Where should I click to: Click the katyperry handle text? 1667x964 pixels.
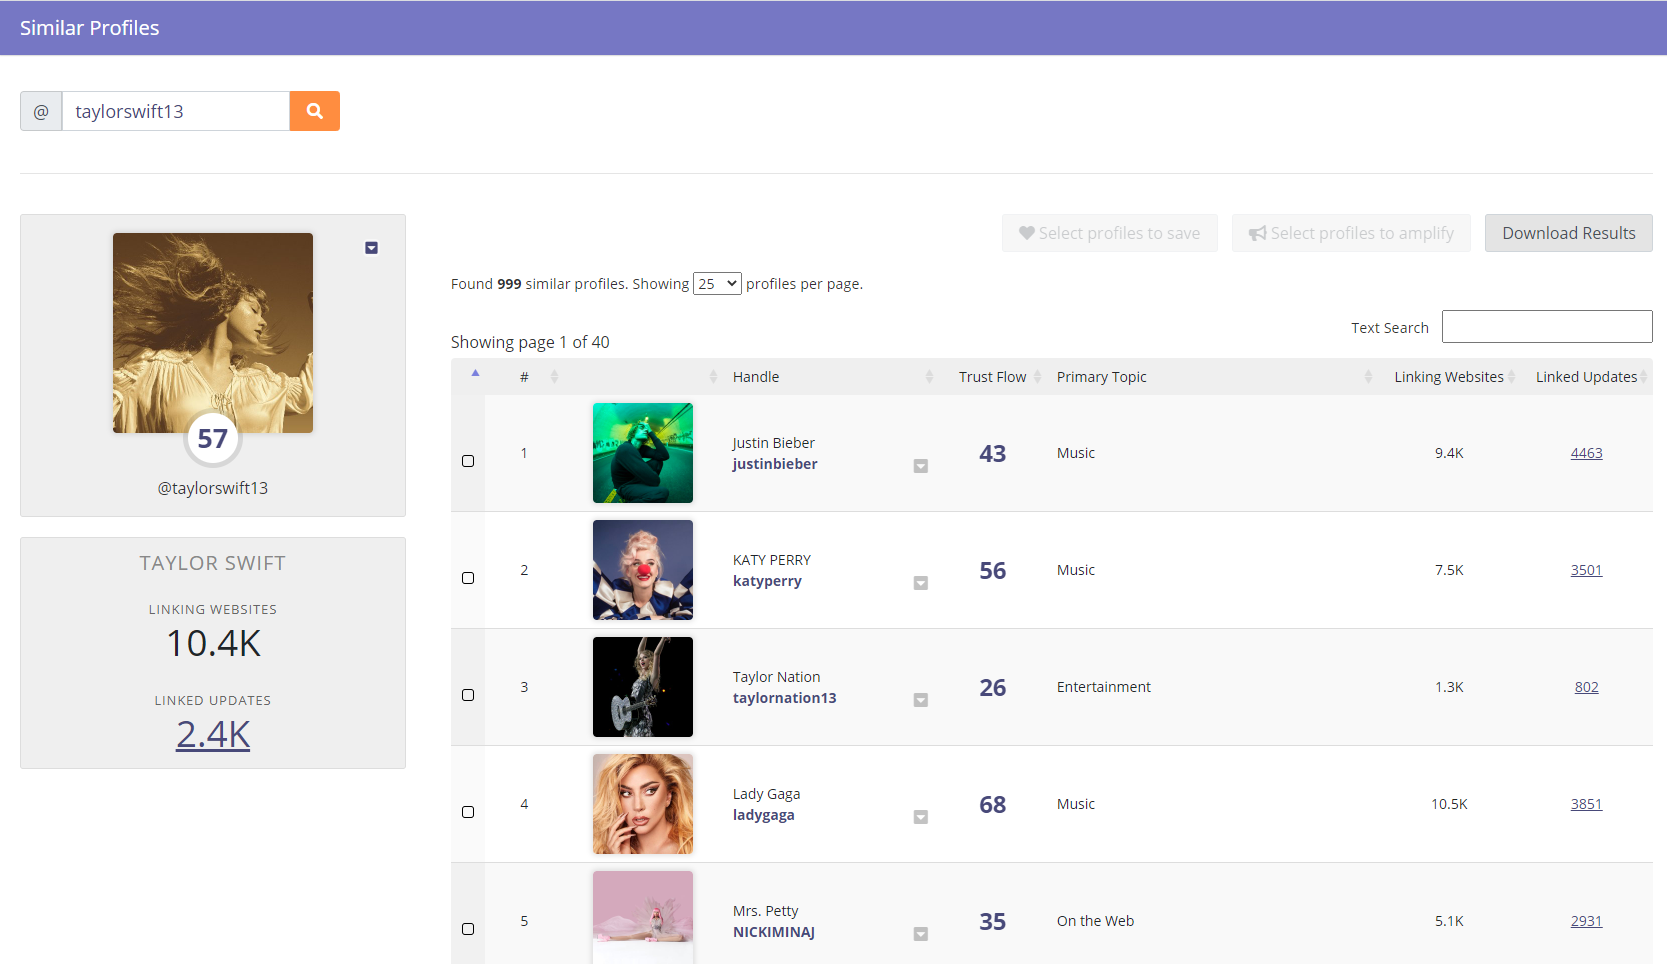click(x=767, y=581)
